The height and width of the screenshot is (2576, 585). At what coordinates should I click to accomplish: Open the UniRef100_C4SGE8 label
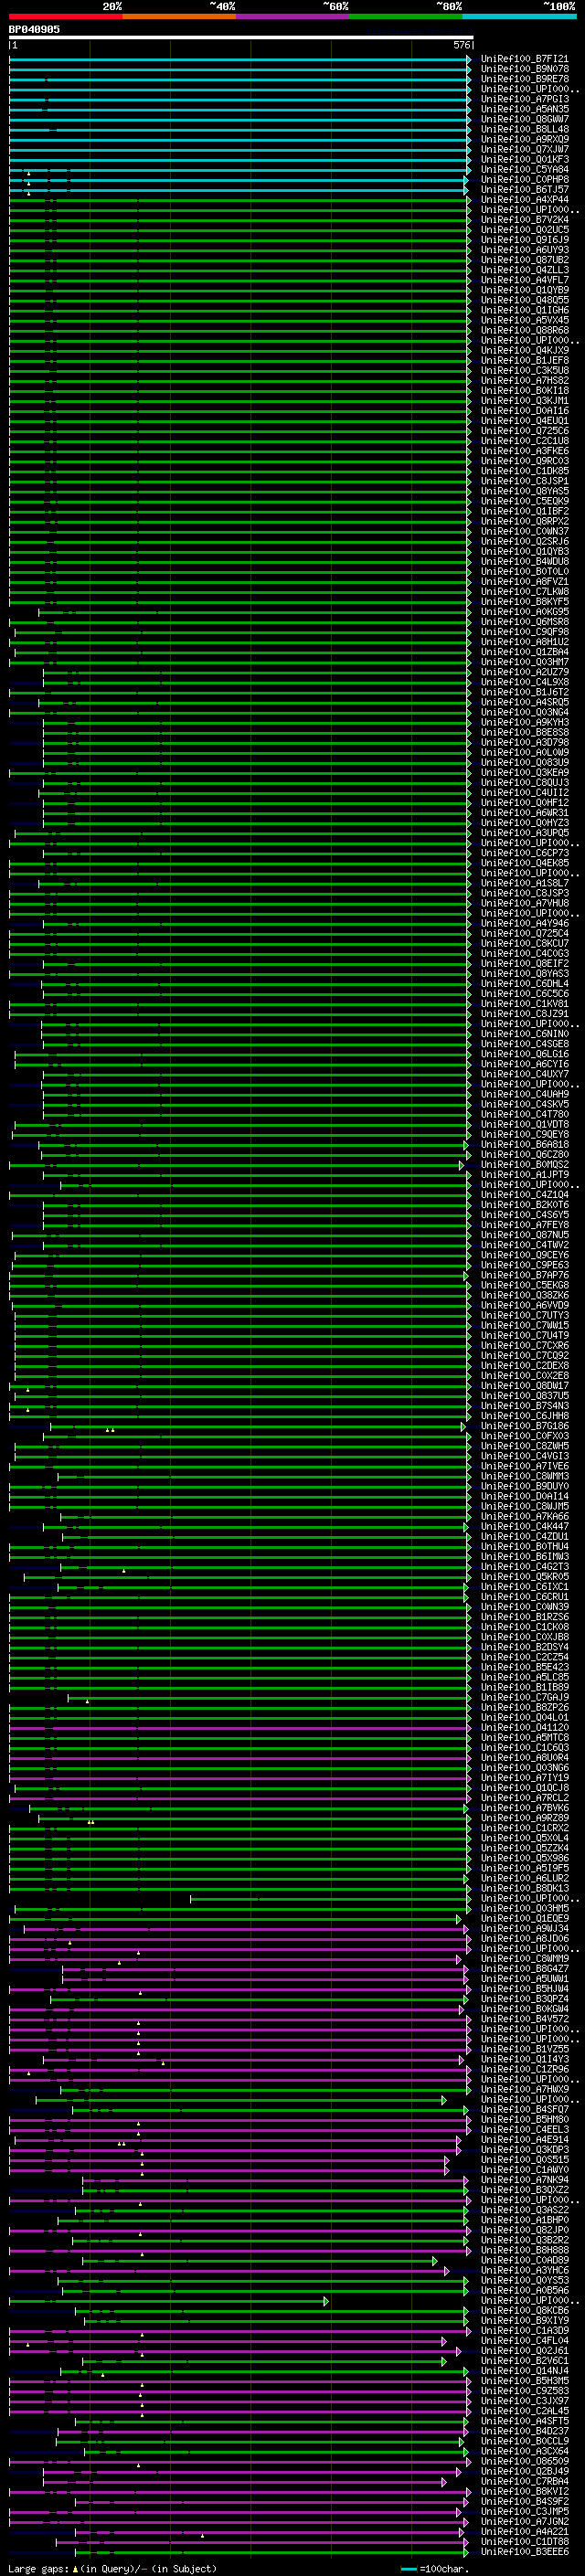pos(525,1044)
